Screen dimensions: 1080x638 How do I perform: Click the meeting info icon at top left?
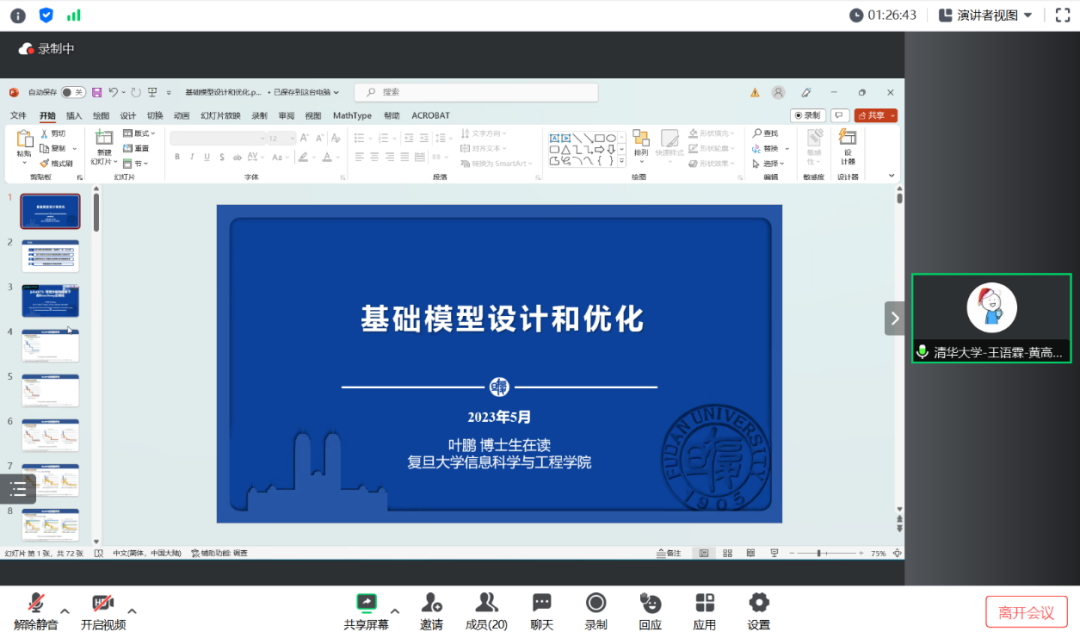pyautogui.click(x=18, y=15)
